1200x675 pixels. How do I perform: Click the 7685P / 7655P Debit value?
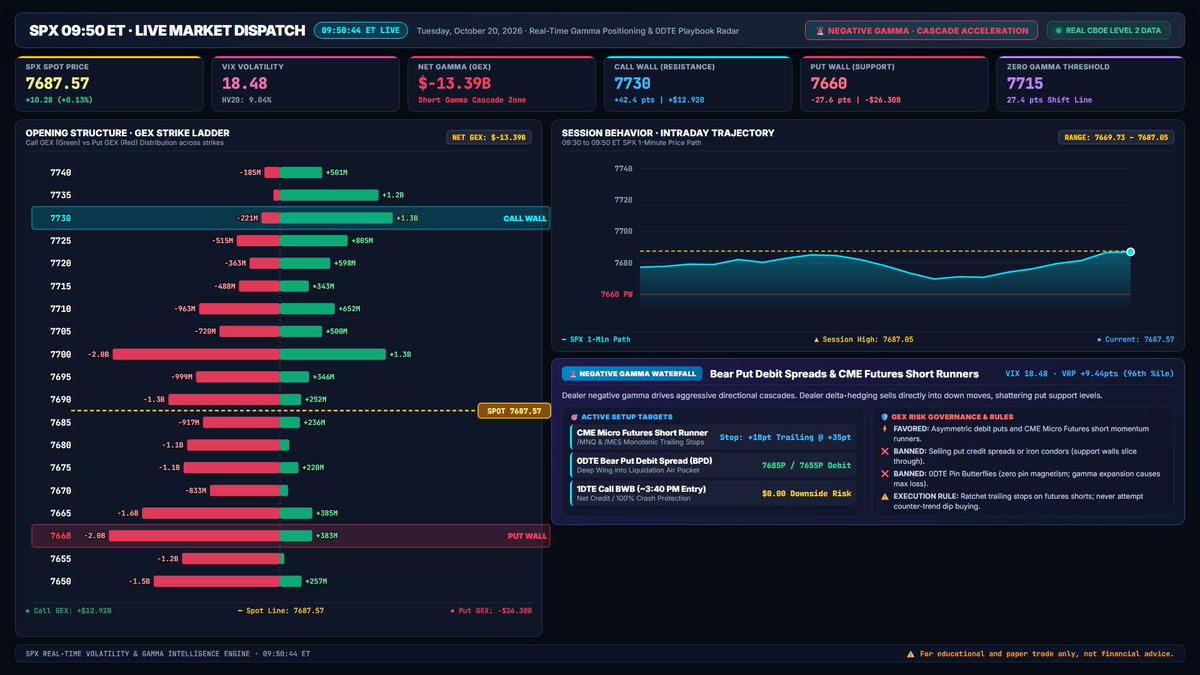[x=805, y=465]
